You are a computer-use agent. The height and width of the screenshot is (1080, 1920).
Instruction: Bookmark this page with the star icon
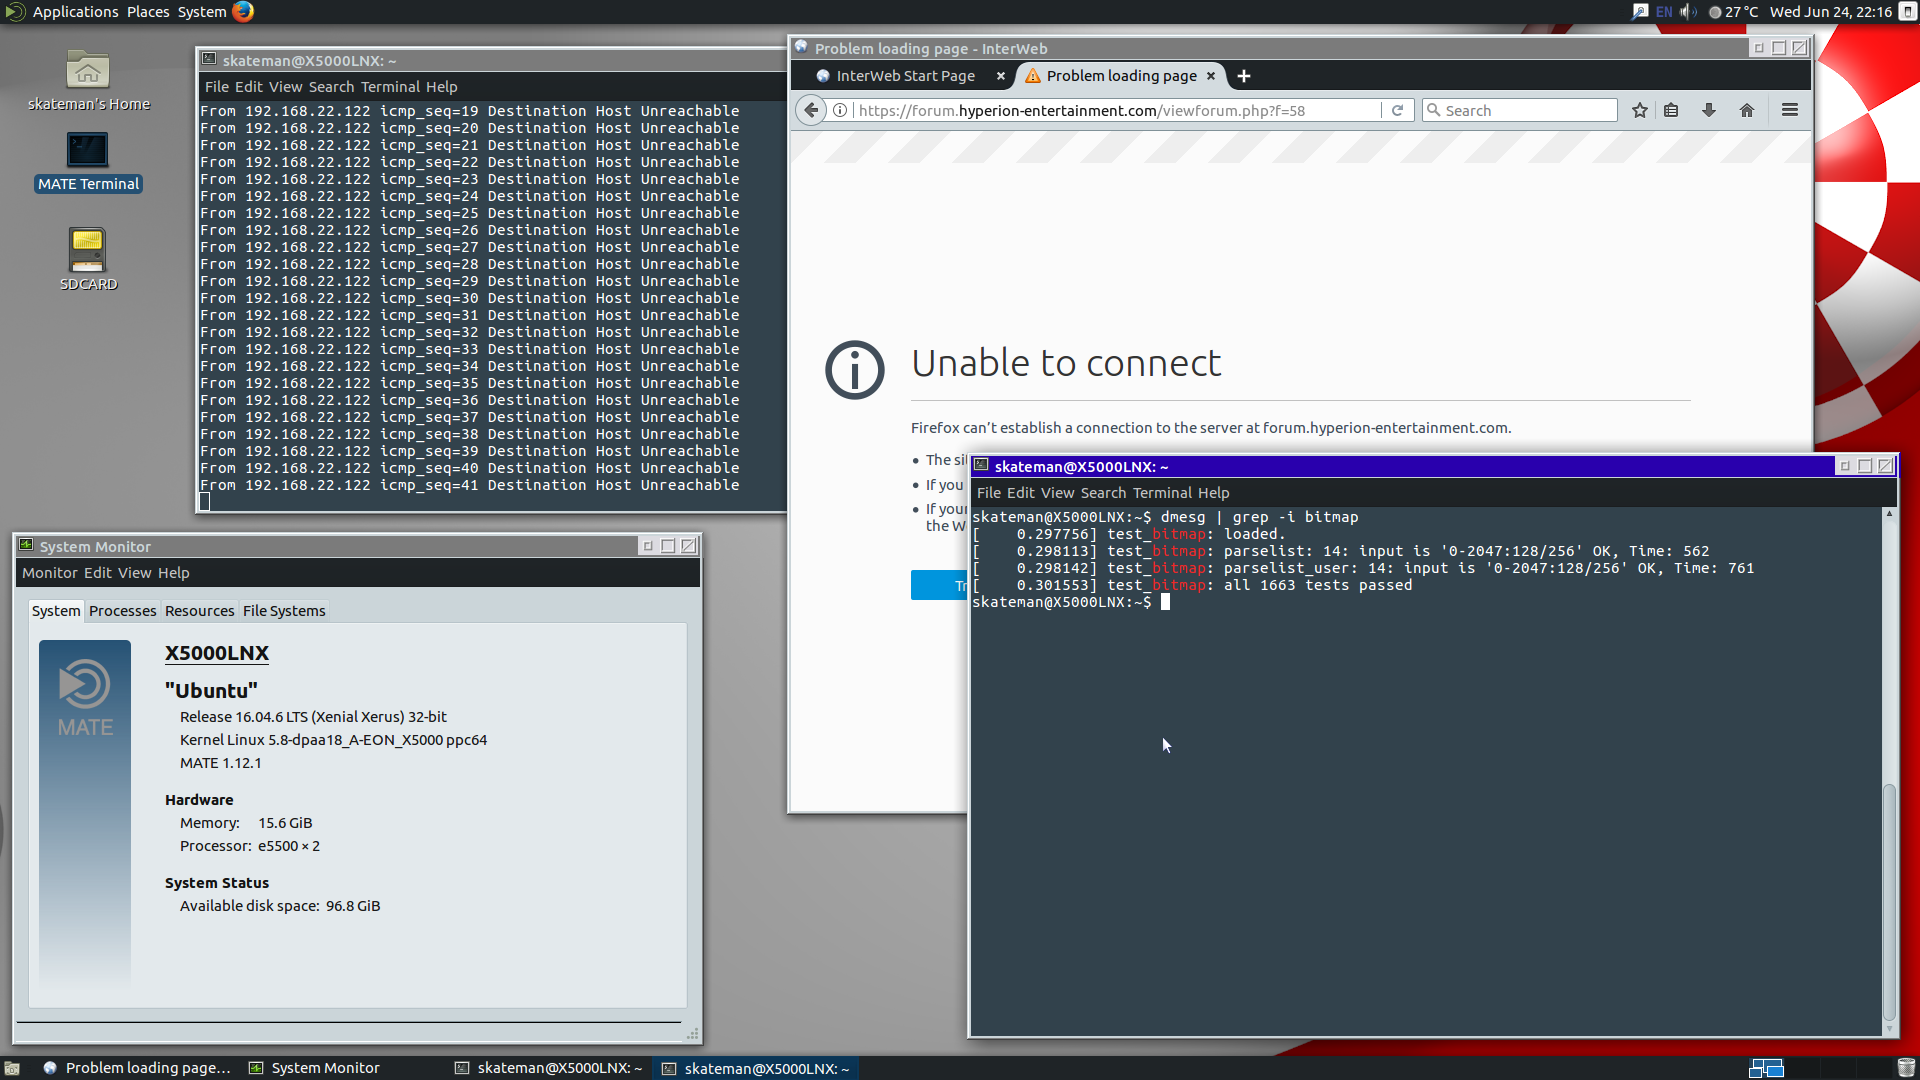pyautogui.click(x=1639, y=110)
